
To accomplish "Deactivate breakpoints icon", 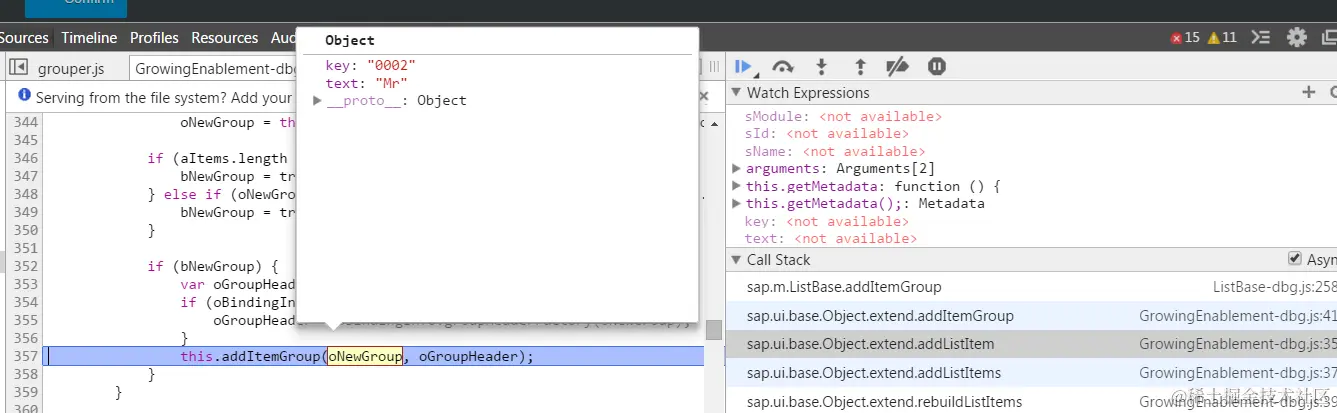I will click(x=898, y=67).
